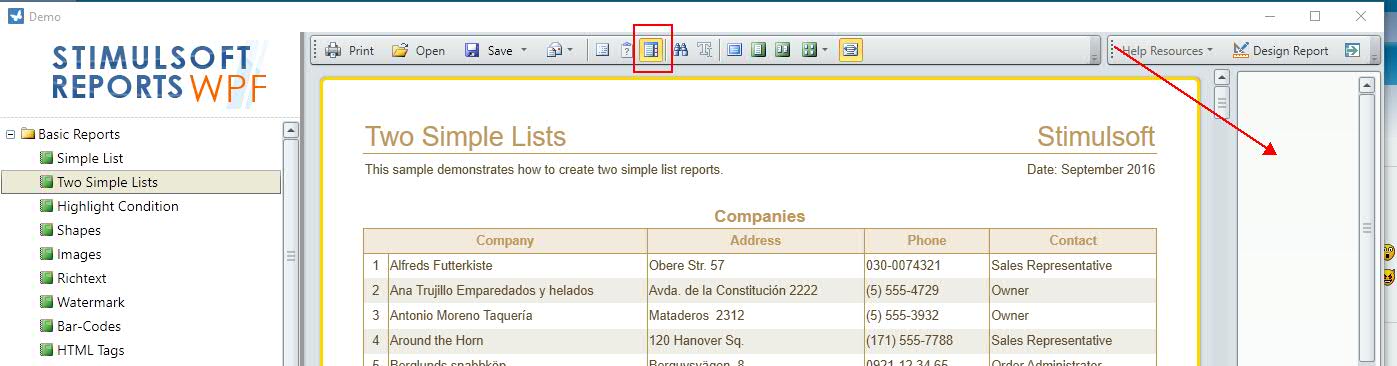Open the HTML Tags report
The width and height of the screenshot is (1397, 366).
pos(91,350)
